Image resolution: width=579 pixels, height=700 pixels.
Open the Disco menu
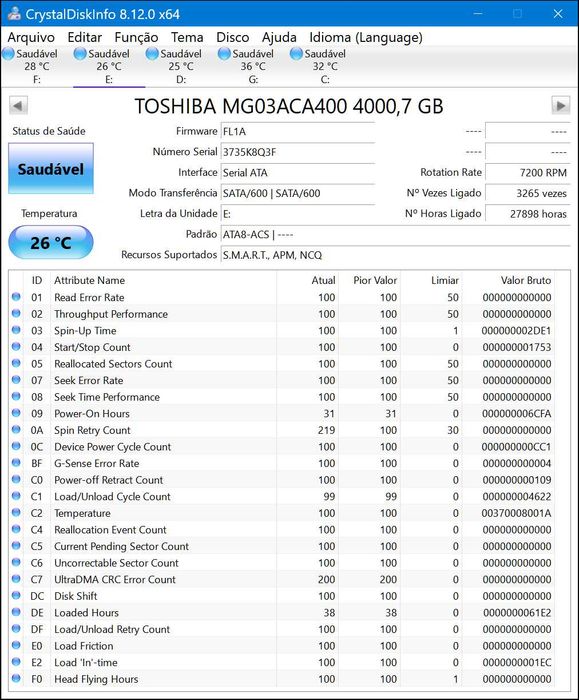(x=233, y=38)
